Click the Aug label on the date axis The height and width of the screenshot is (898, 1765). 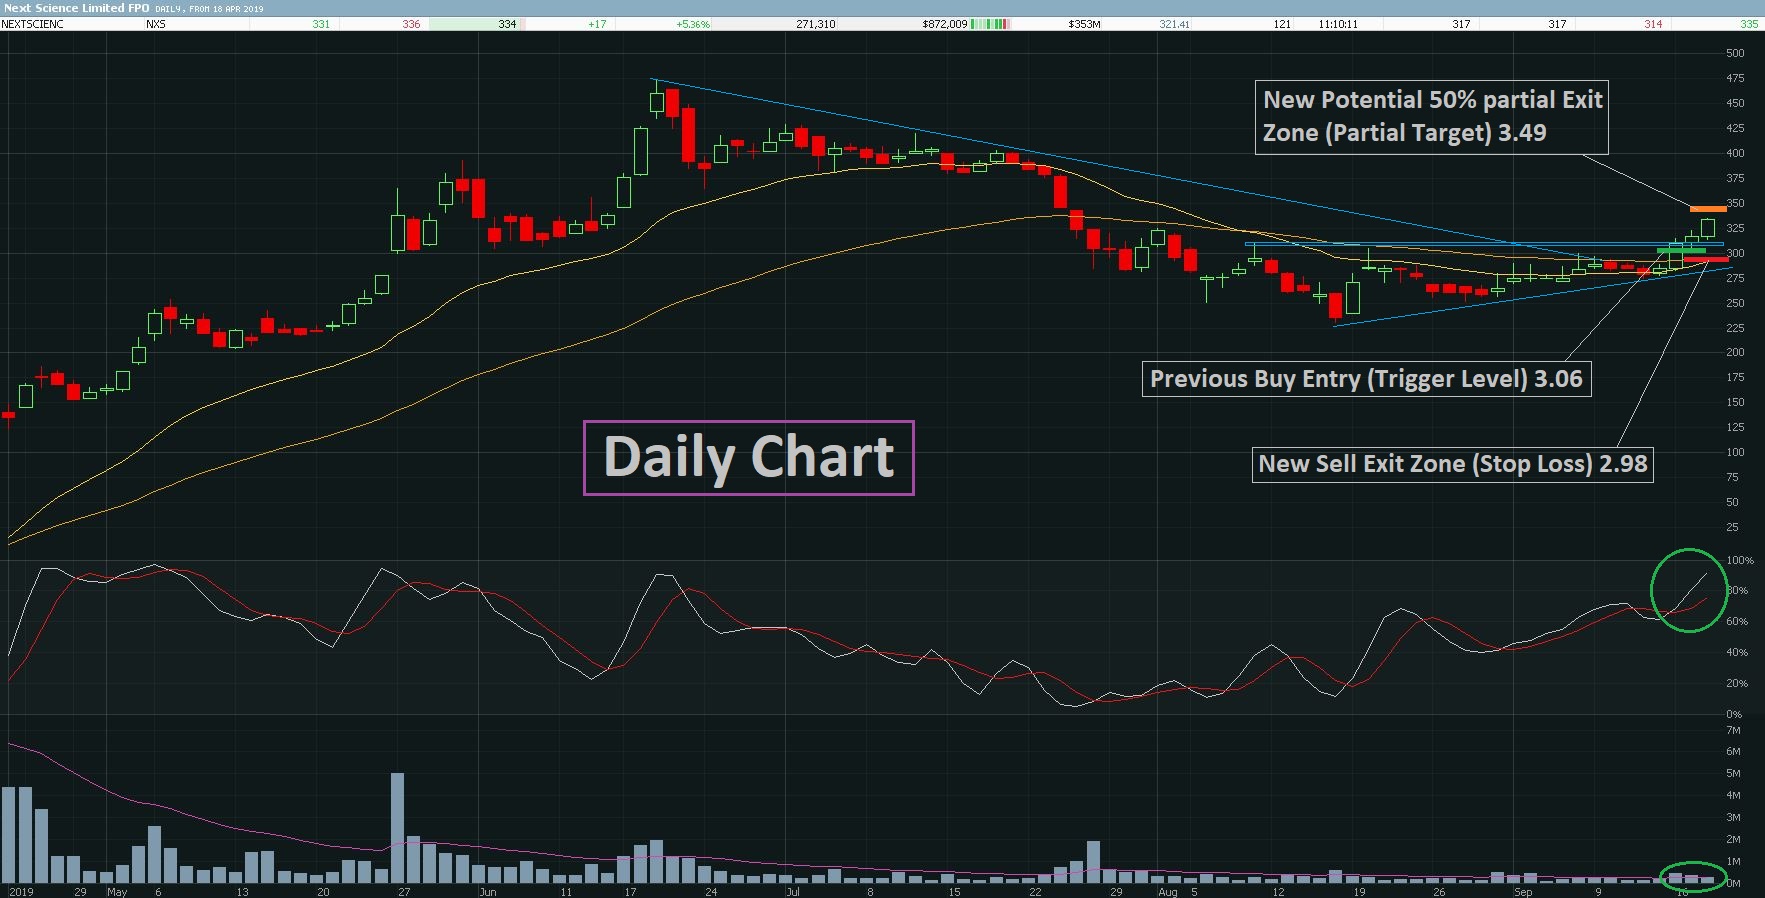coord(1167,892)
